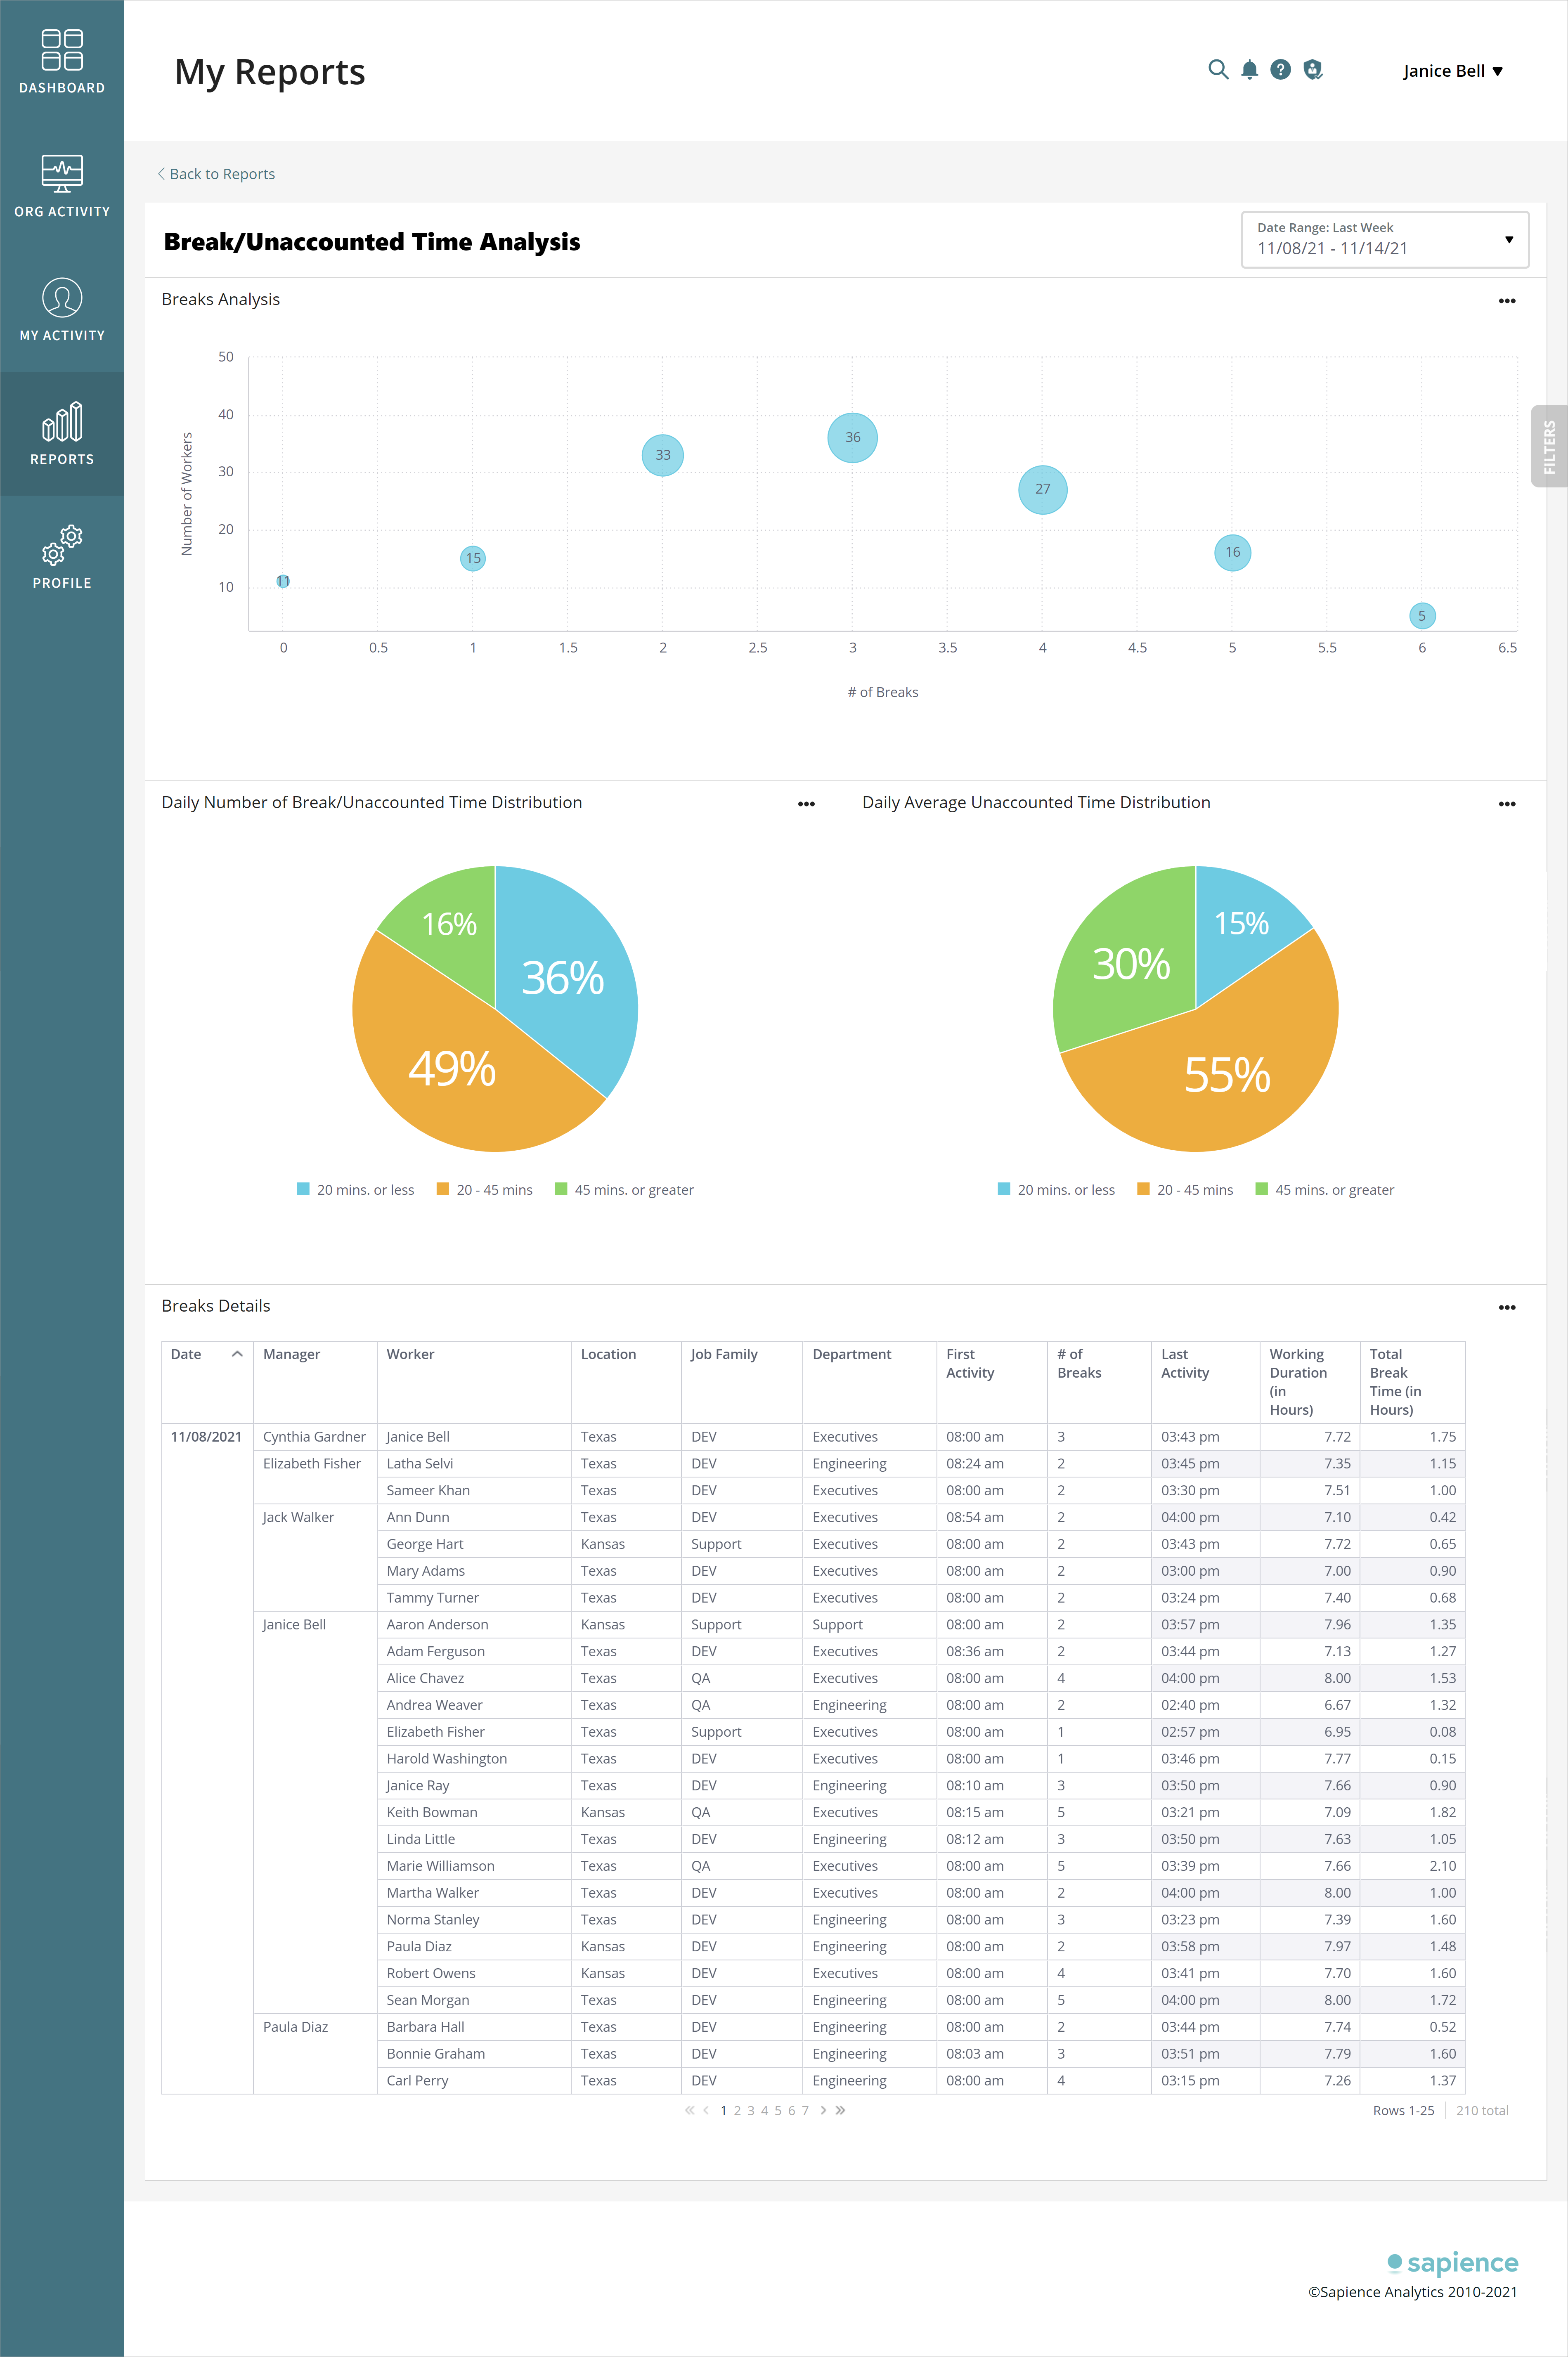
Task: Toggle '20 - 45 mins' legend in left chart
Action: [x=484, y=1189]
